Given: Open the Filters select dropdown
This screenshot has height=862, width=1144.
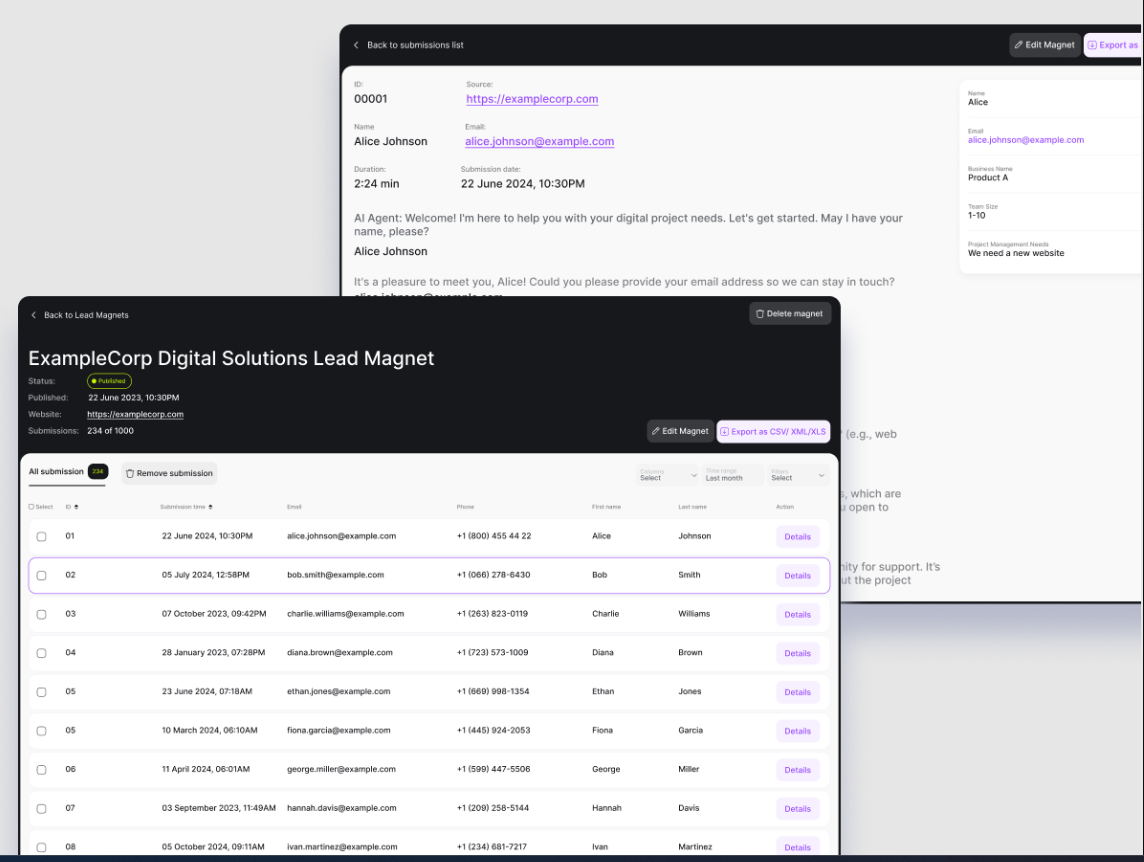Looking at the screenshot, I should click(797, 475).
